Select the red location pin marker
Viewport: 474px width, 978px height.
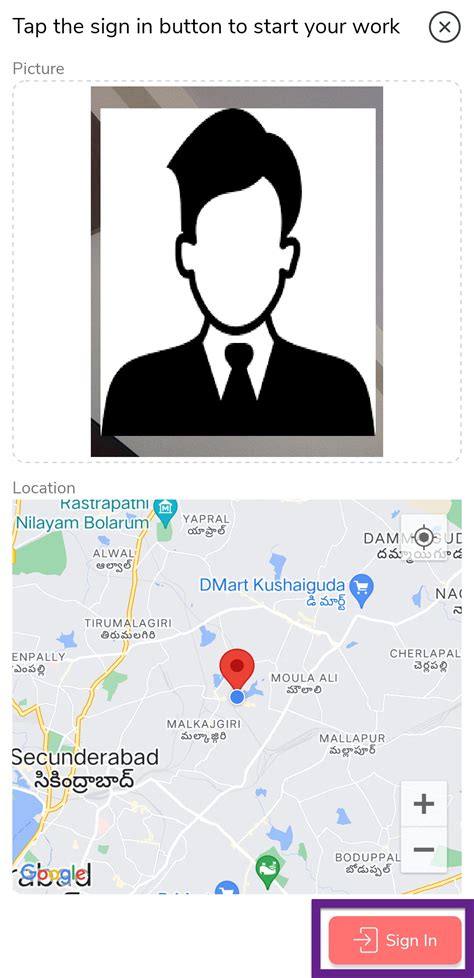coord(237,669)
